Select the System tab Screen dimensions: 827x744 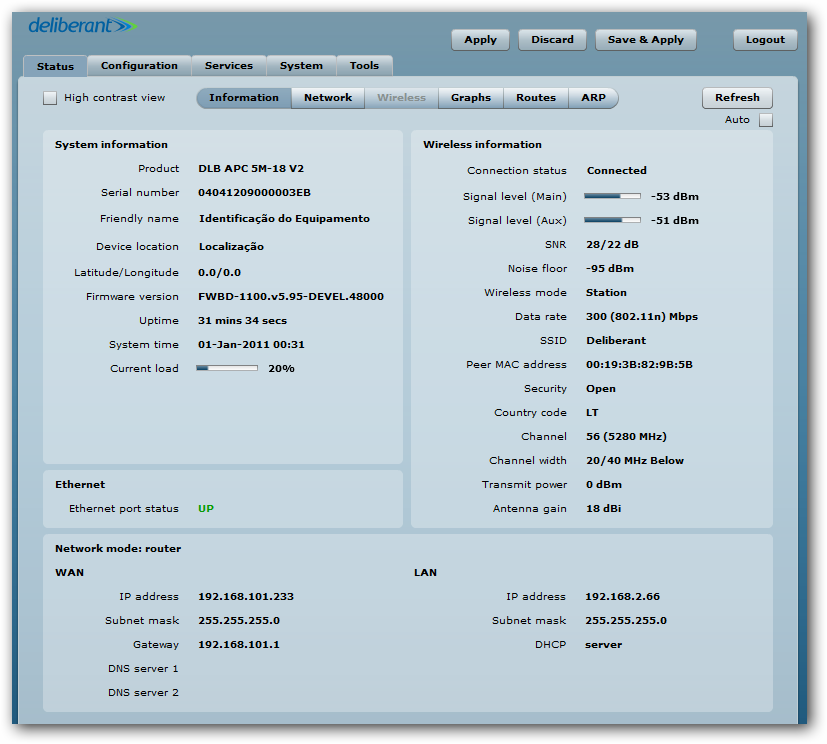point(301,64)
